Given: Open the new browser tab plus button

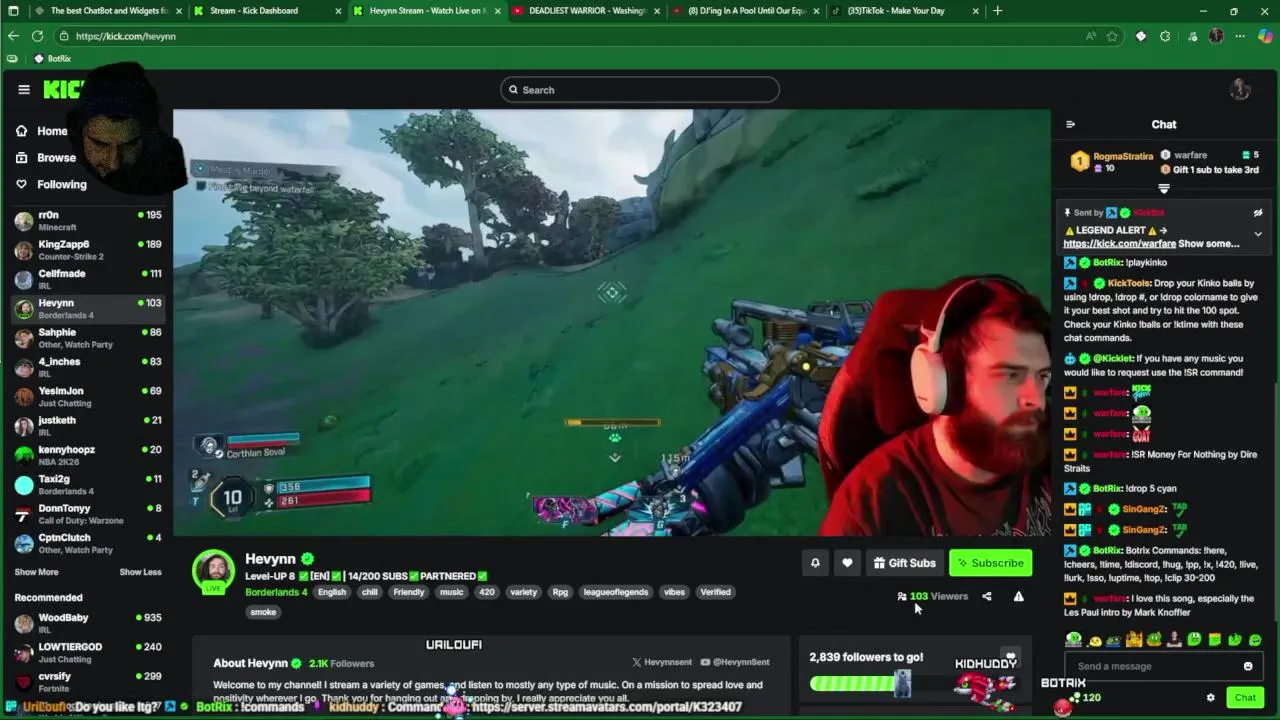Looking at the screenshot, I should click(x=997, y=11).
